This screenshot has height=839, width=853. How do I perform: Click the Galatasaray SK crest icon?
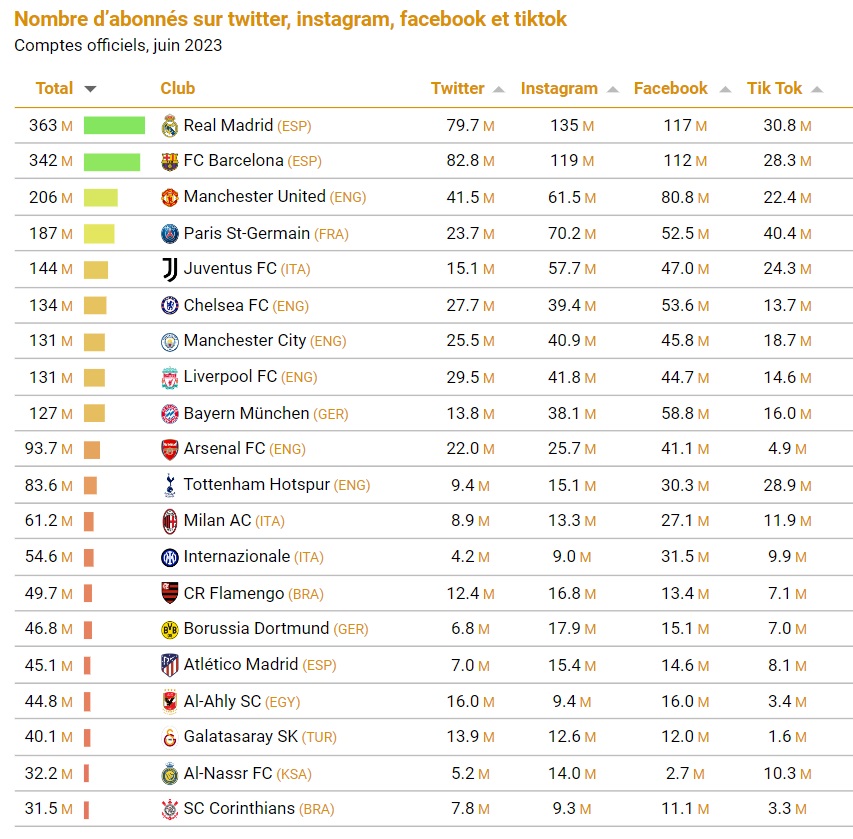(x=169, y=737)
